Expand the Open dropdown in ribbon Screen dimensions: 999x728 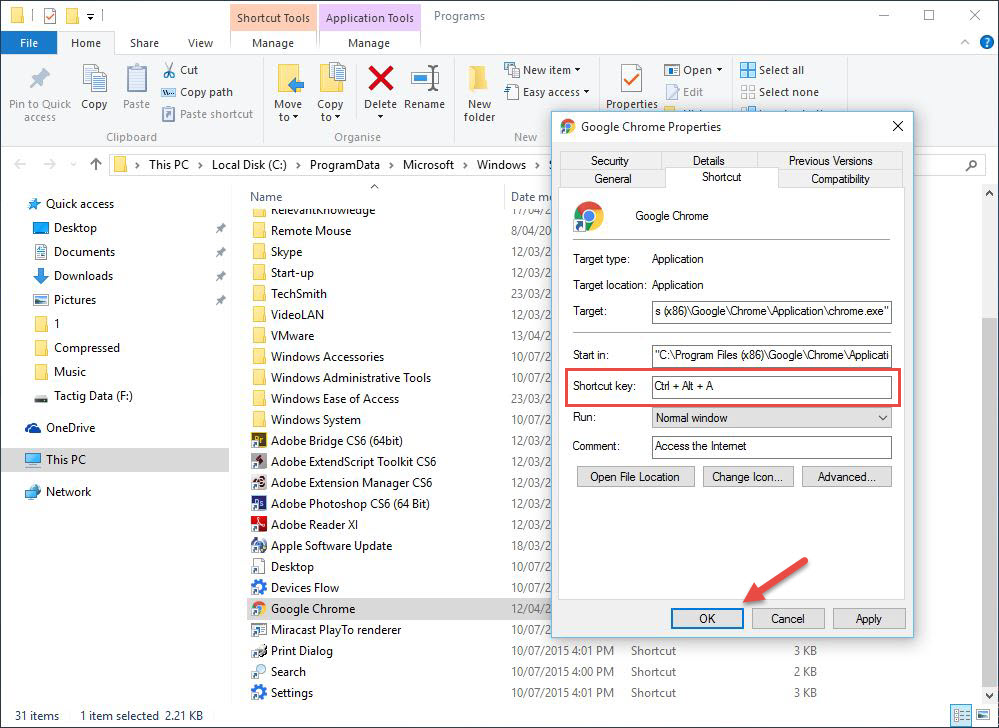[x=719, y=70]
